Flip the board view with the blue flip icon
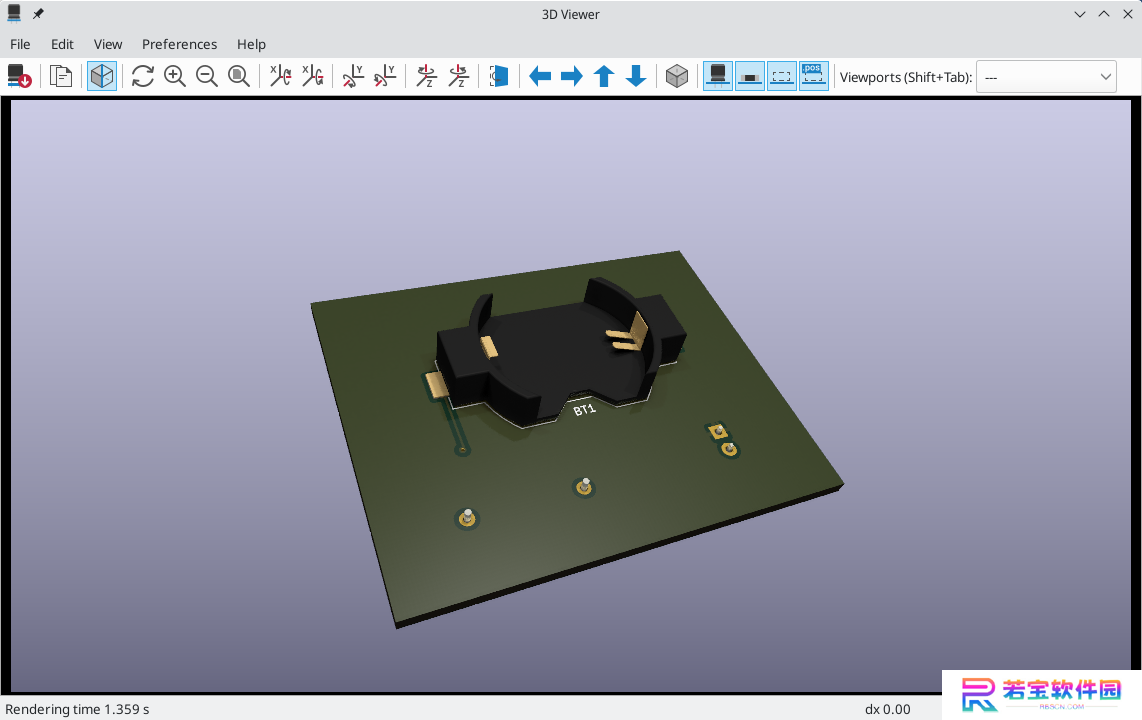The width and height of the screenshot is (1142, 720). [499, 76]
